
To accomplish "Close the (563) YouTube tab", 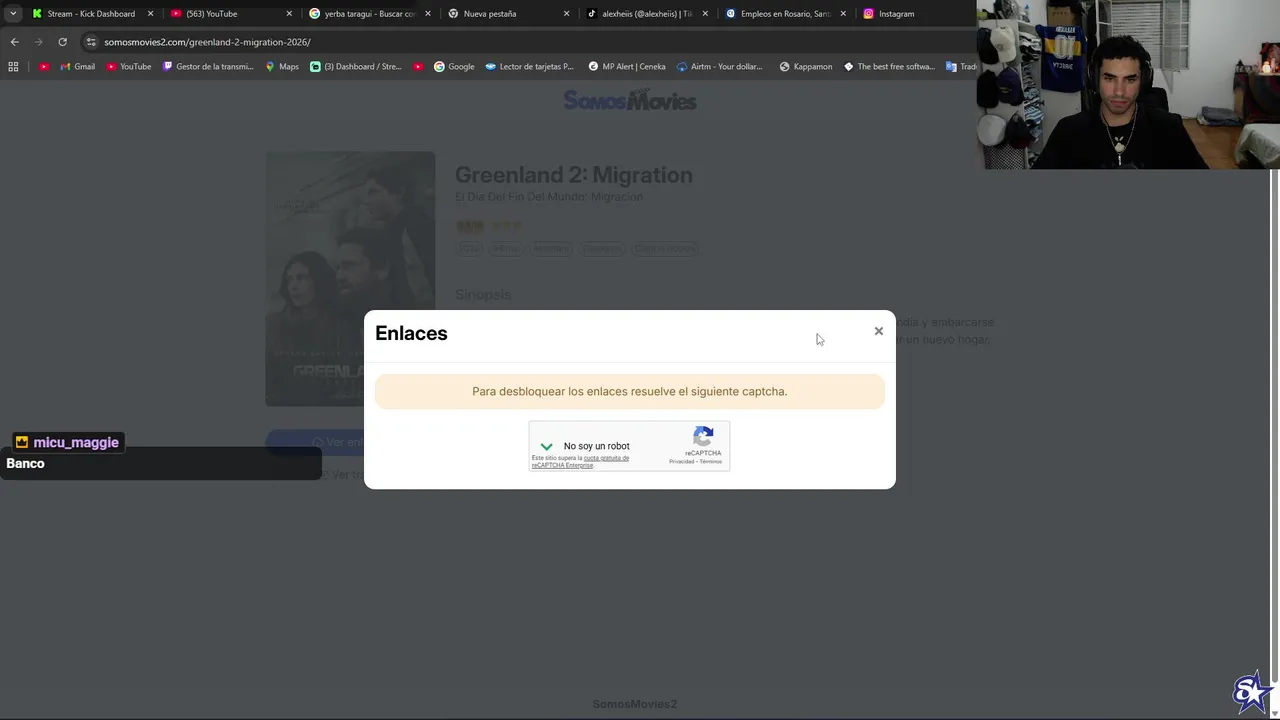I will pyautogui.click(x=290, y=14).
